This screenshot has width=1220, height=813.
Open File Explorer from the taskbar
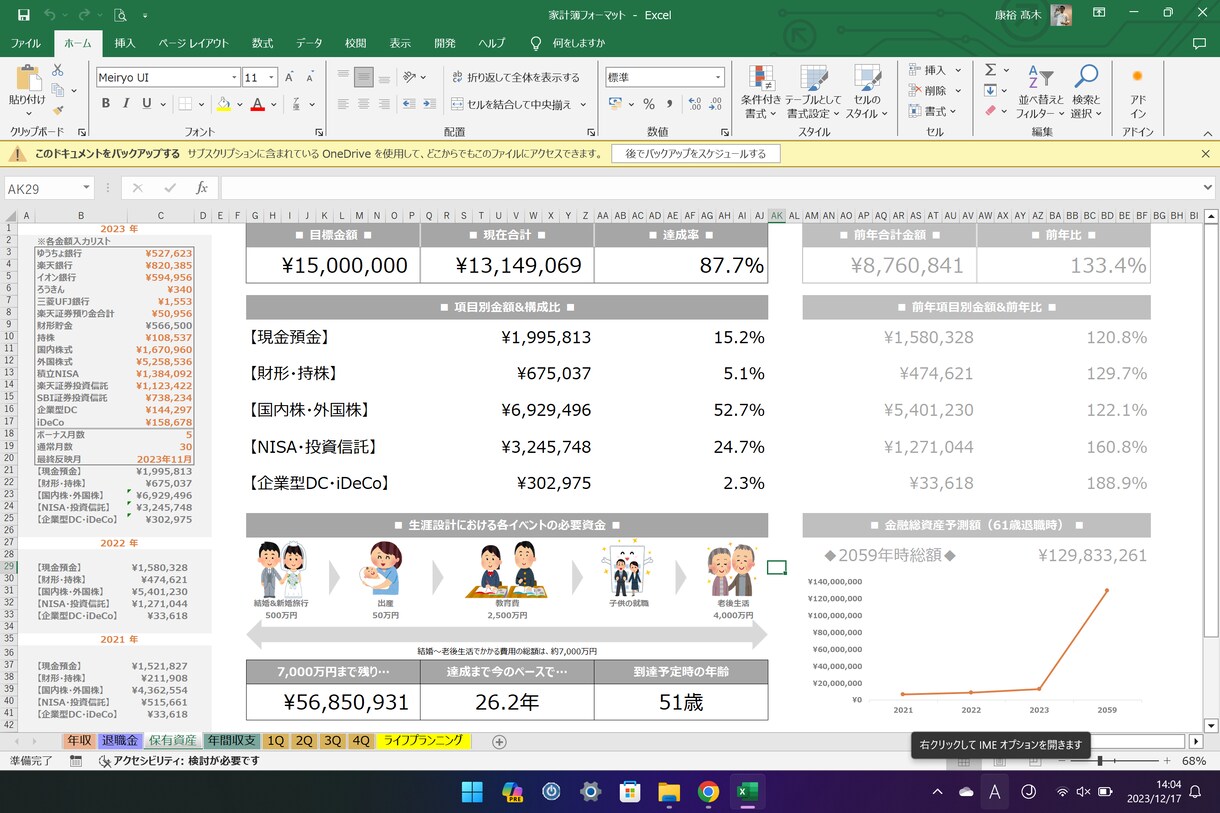(x=669, y=792)
